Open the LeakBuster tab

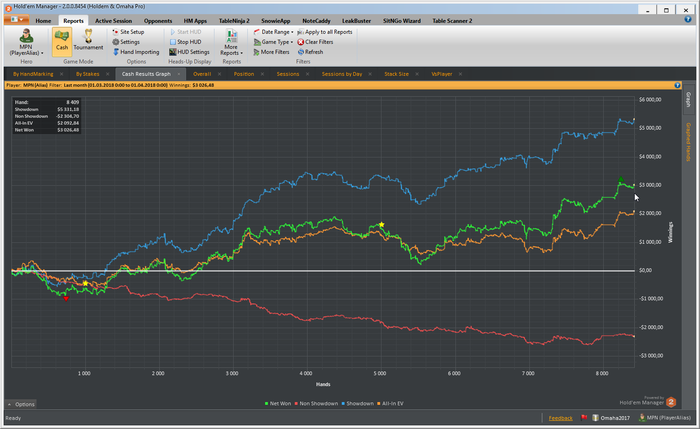coord(356,21)
